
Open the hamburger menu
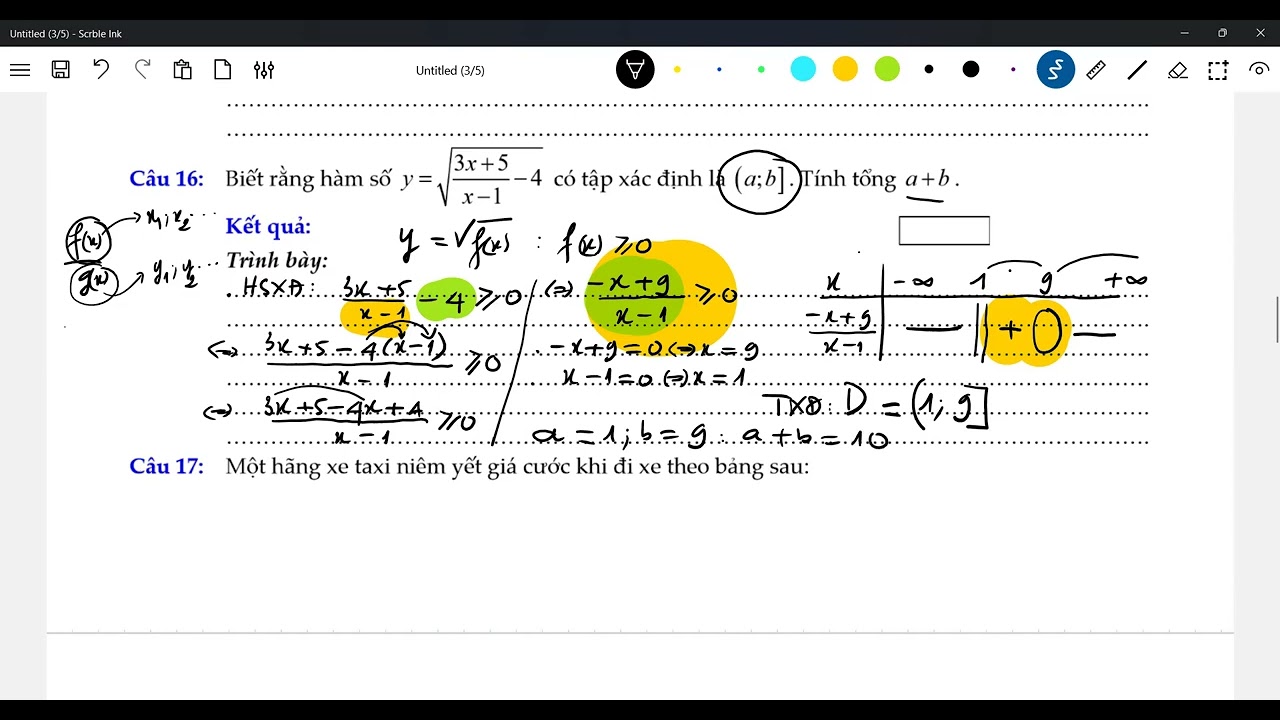pyautogui.click(x=20, y=70)
